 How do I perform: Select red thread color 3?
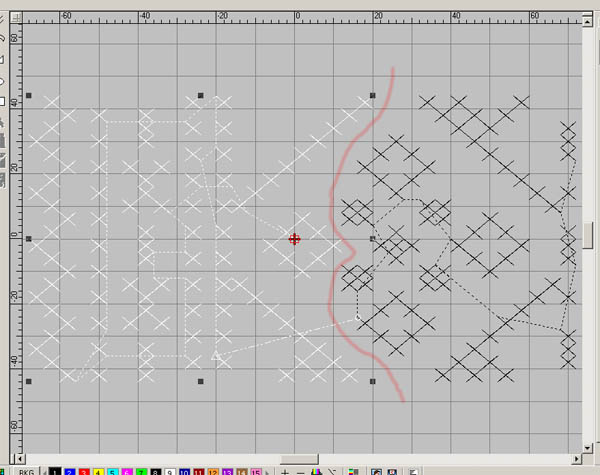[x=84, y=472]
